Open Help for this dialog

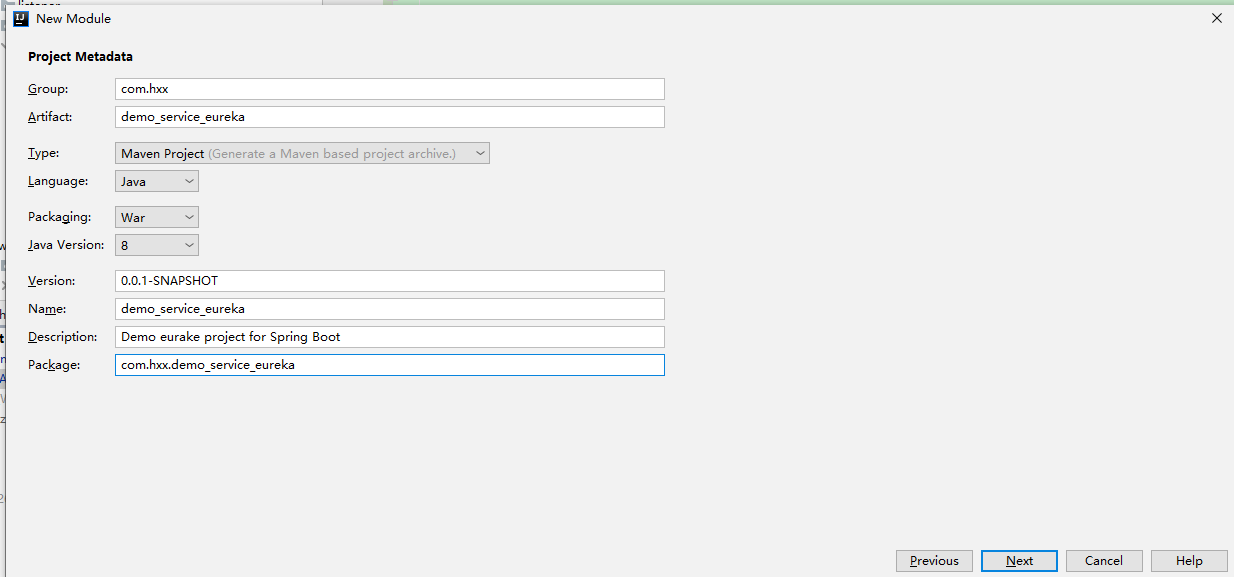point(1189,561)
